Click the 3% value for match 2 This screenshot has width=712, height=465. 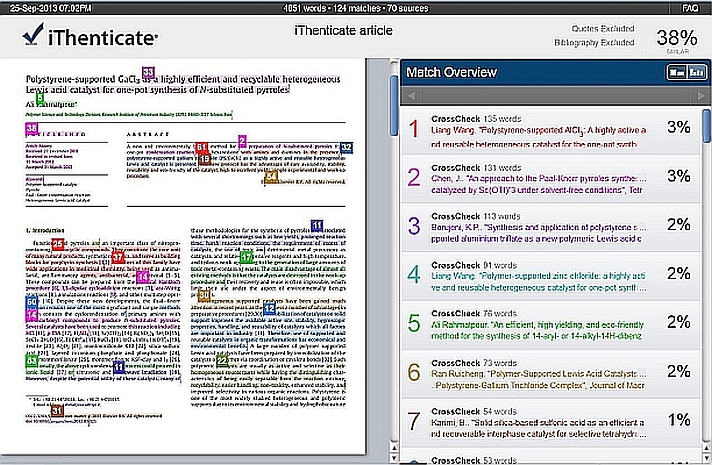pos(678,176)
